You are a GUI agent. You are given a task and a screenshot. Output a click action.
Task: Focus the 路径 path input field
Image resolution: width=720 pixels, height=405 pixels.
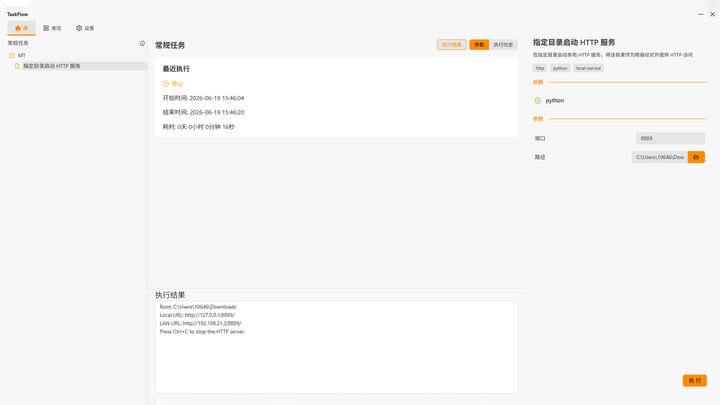click(660, 157)
